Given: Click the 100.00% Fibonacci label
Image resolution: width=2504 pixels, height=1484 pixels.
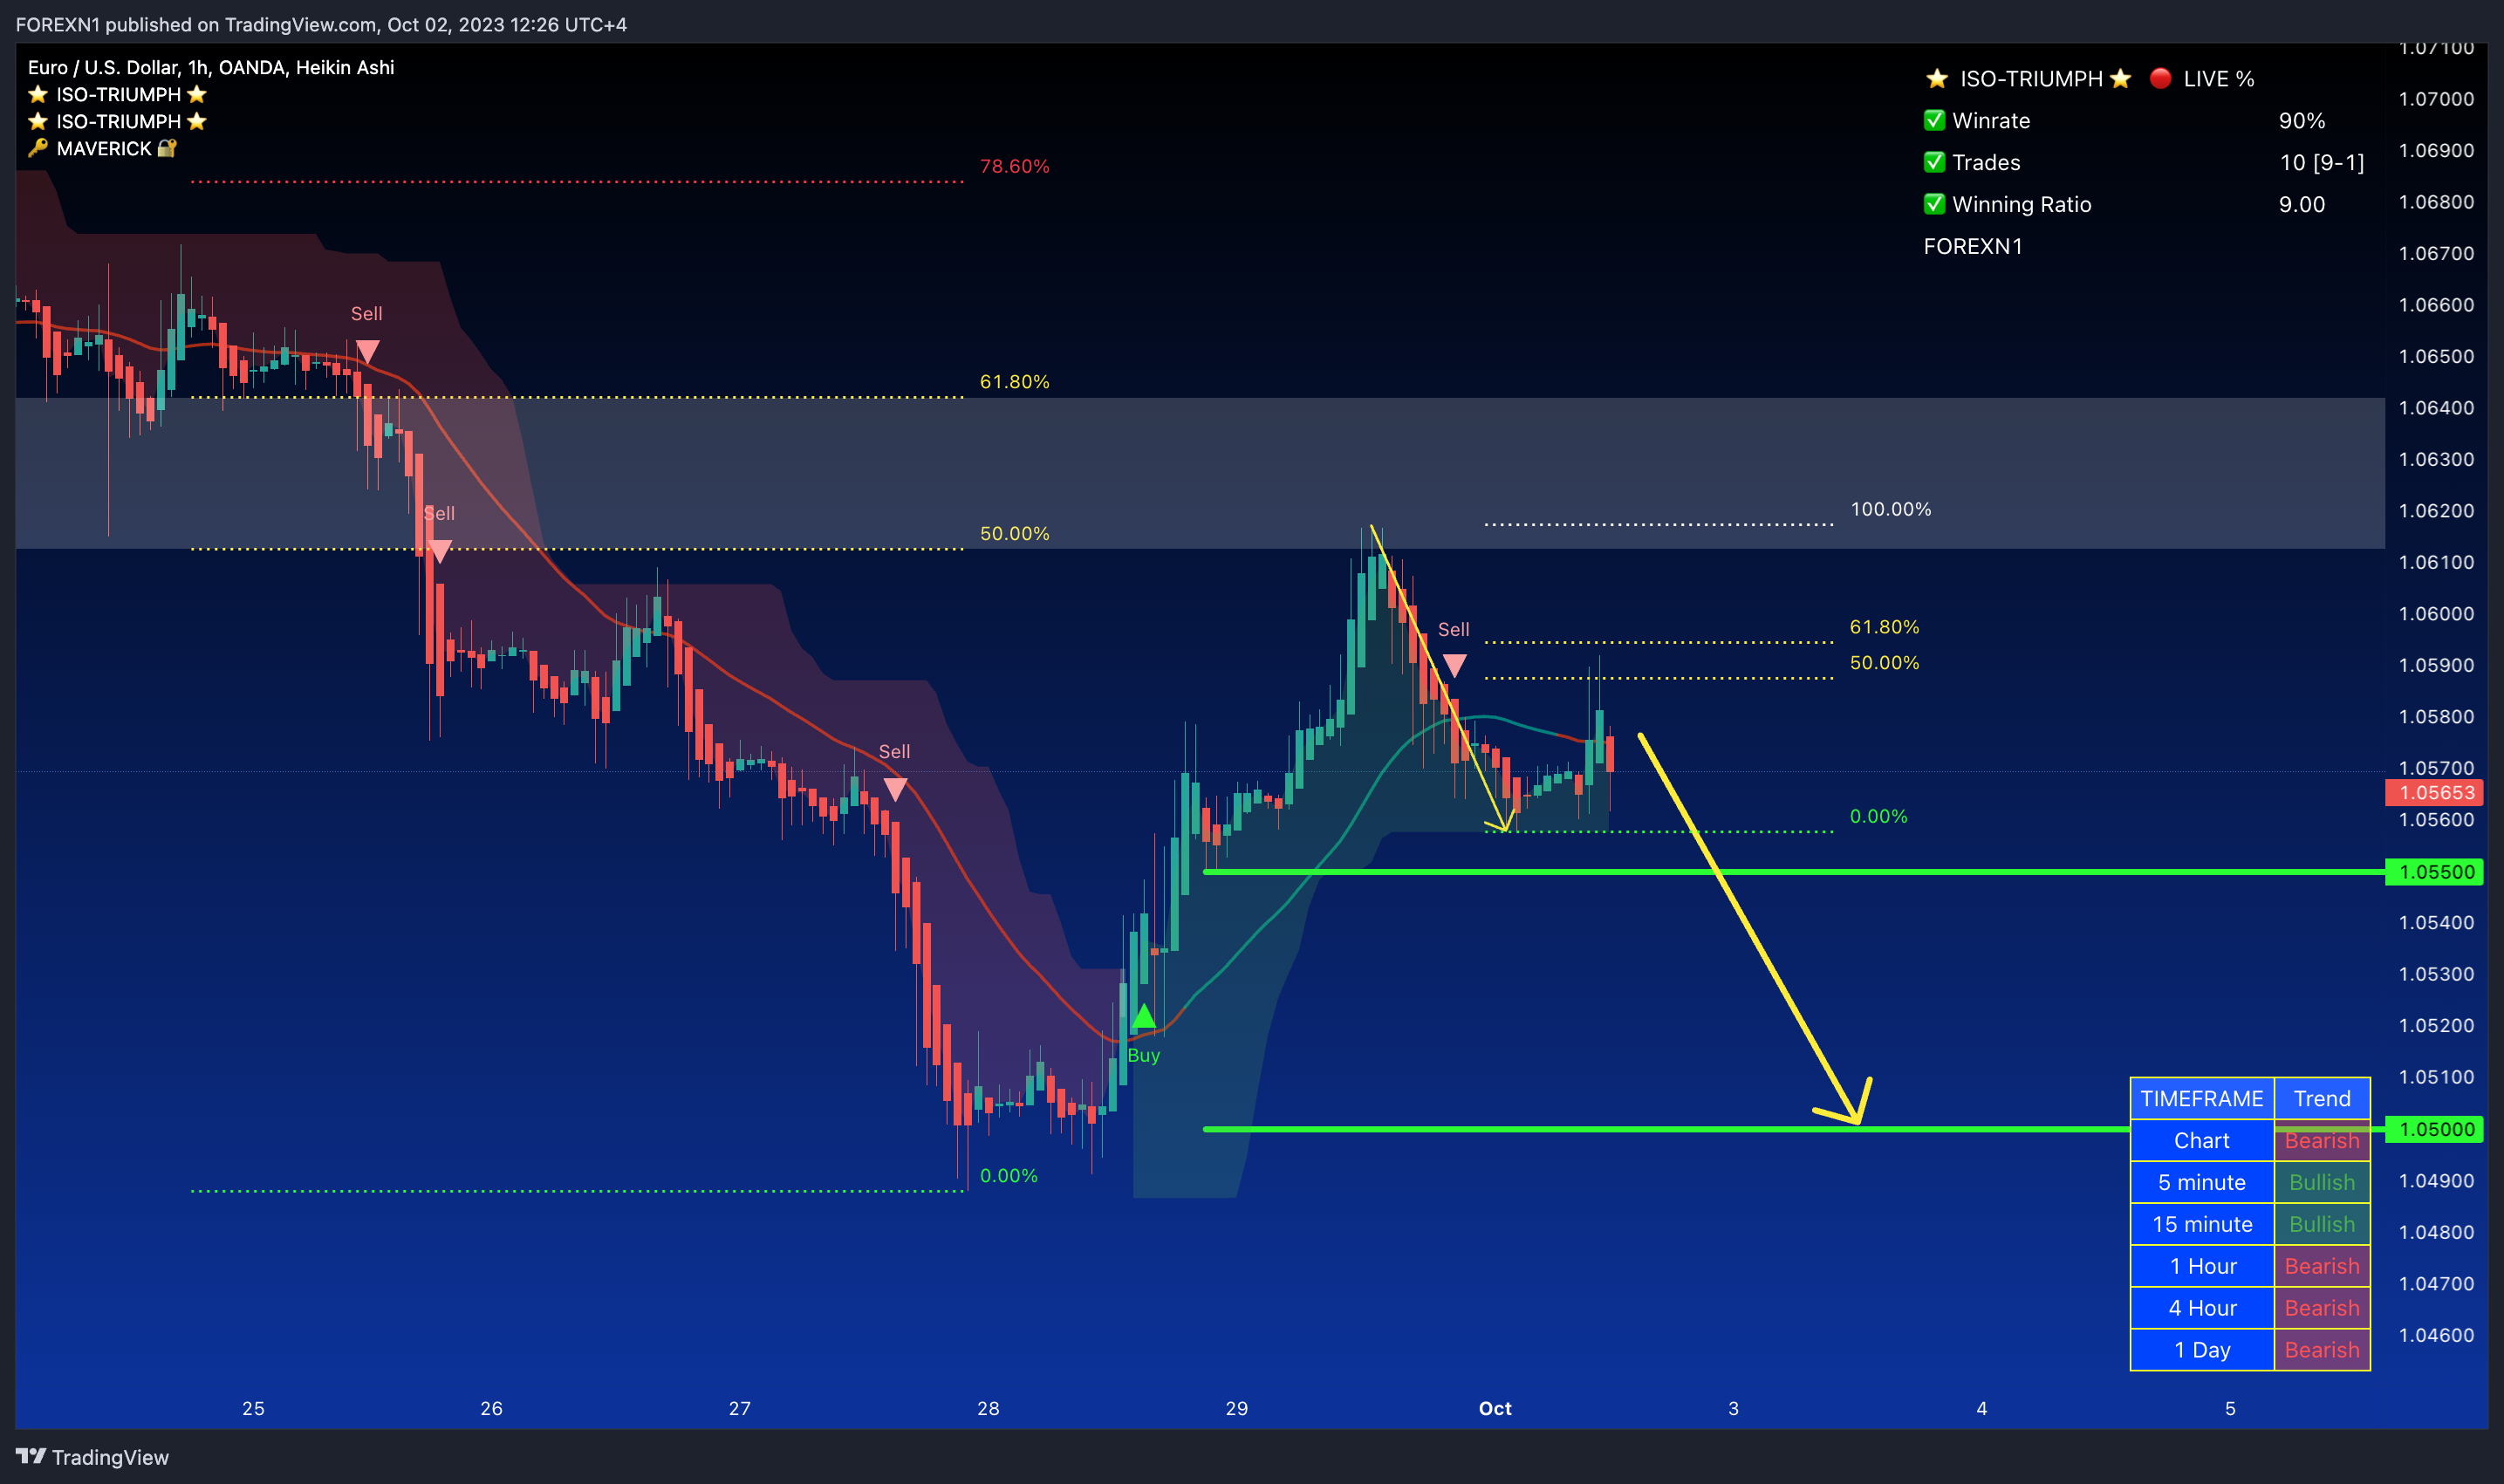Looking at the screenshot, I should (1890, 509).
